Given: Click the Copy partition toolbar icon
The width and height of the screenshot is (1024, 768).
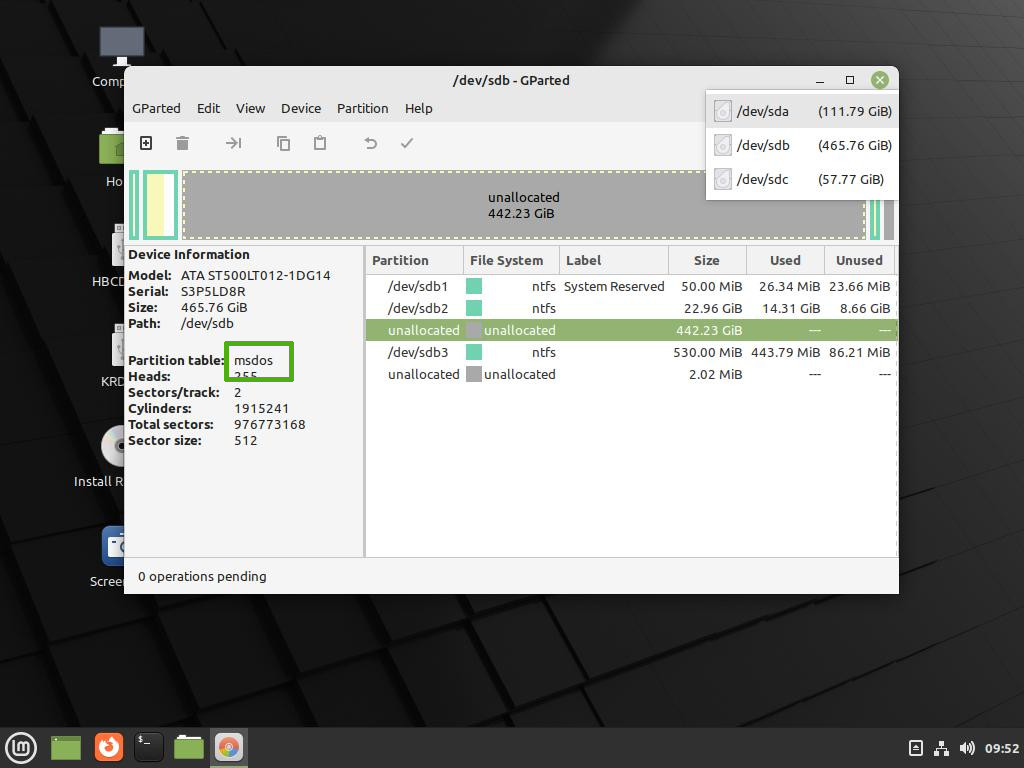Looking at the screenshot, I should coord(283,143).
